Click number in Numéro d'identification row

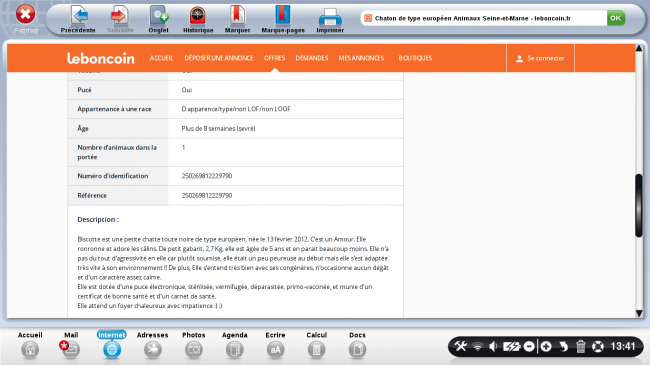tap(207, 176)
